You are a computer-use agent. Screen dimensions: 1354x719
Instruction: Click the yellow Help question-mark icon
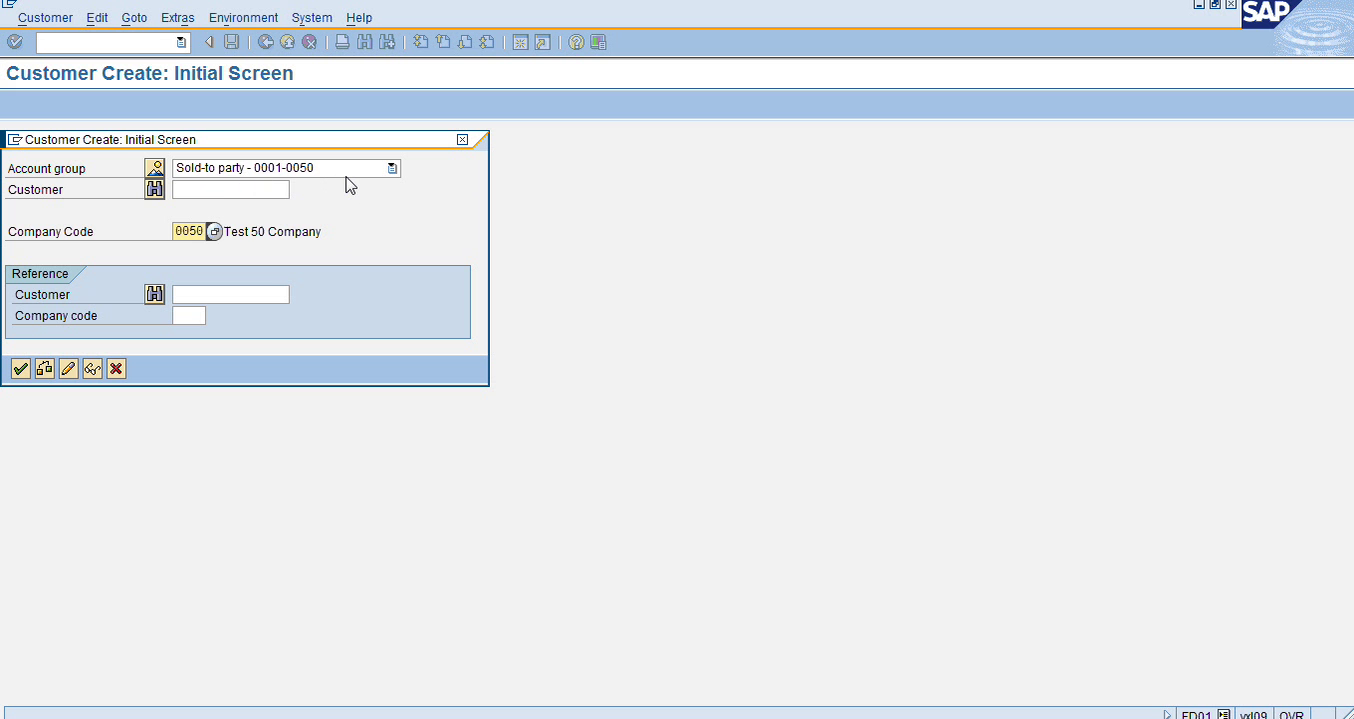pos(576,42)
